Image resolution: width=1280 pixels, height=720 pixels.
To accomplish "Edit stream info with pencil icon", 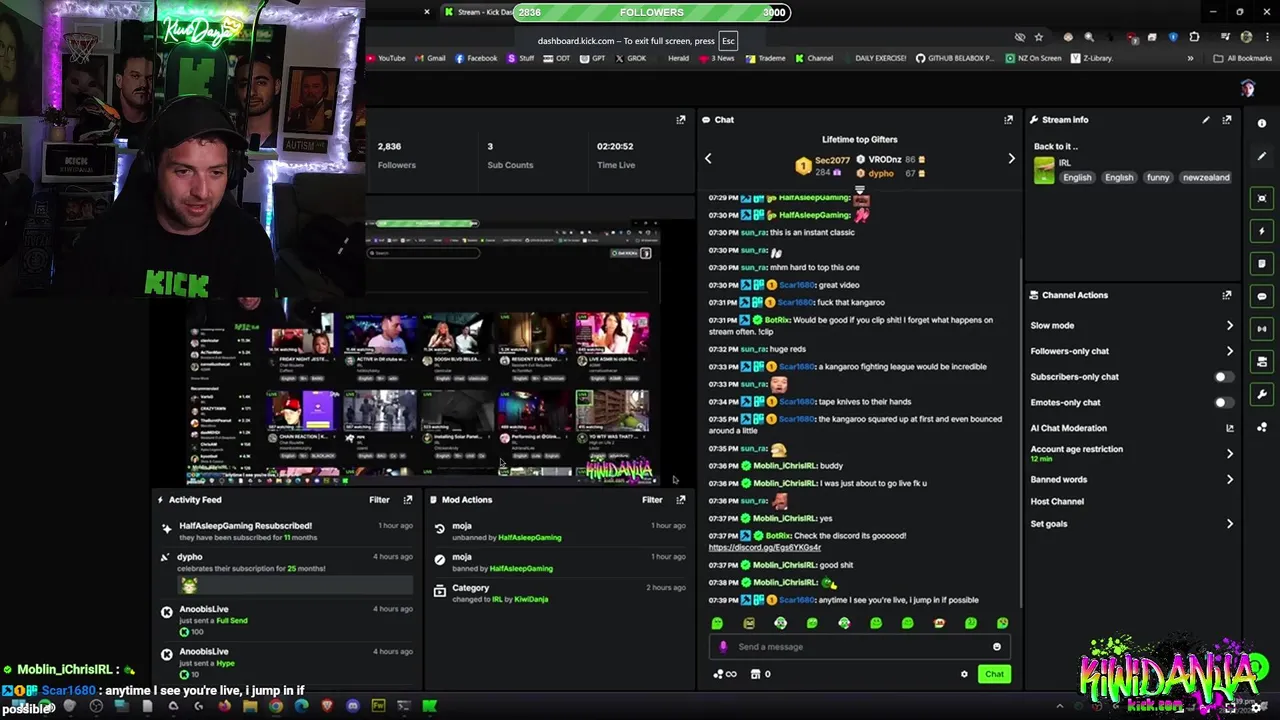I will click(x=1206, y=120).
